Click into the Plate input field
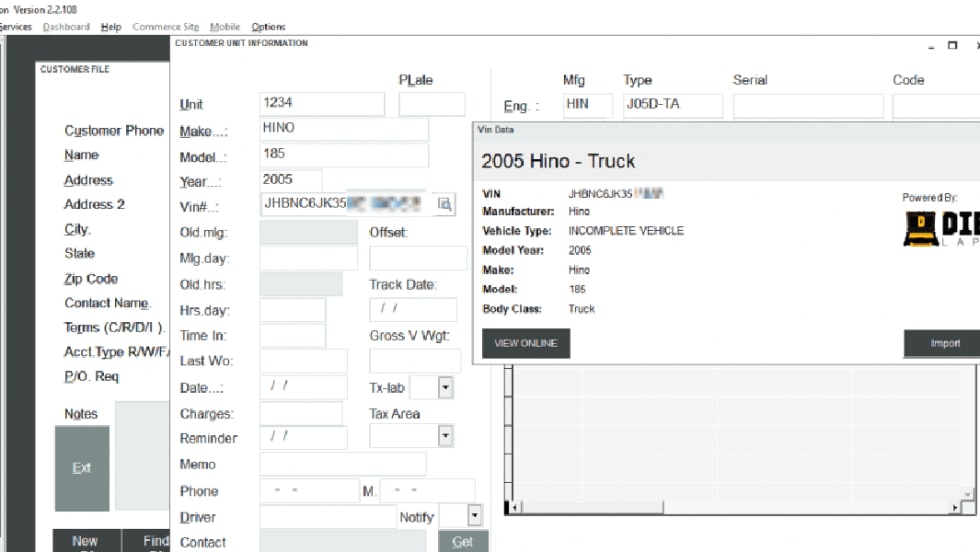Image resolution: width=980 pixels, height=552 pixels. tap(432, 104)
